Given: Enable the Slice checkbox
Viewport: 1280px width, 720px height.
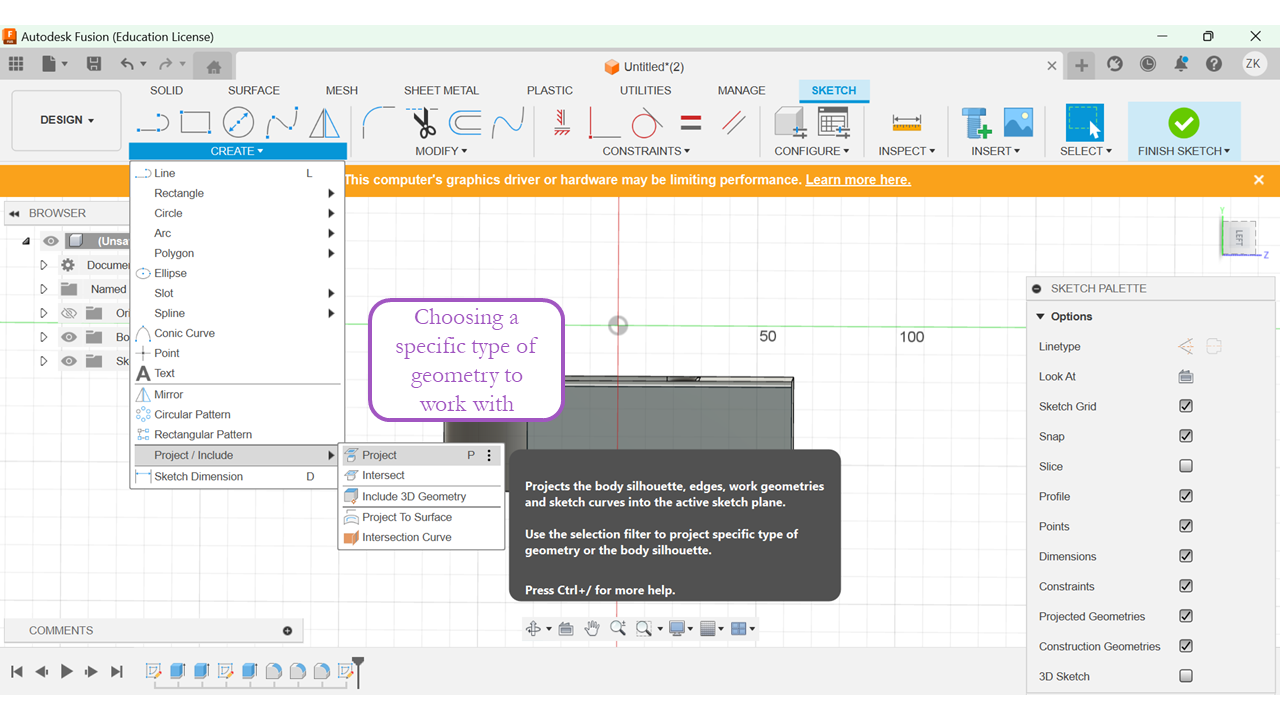Looking at the screenshot, I should pos(1186,466).
